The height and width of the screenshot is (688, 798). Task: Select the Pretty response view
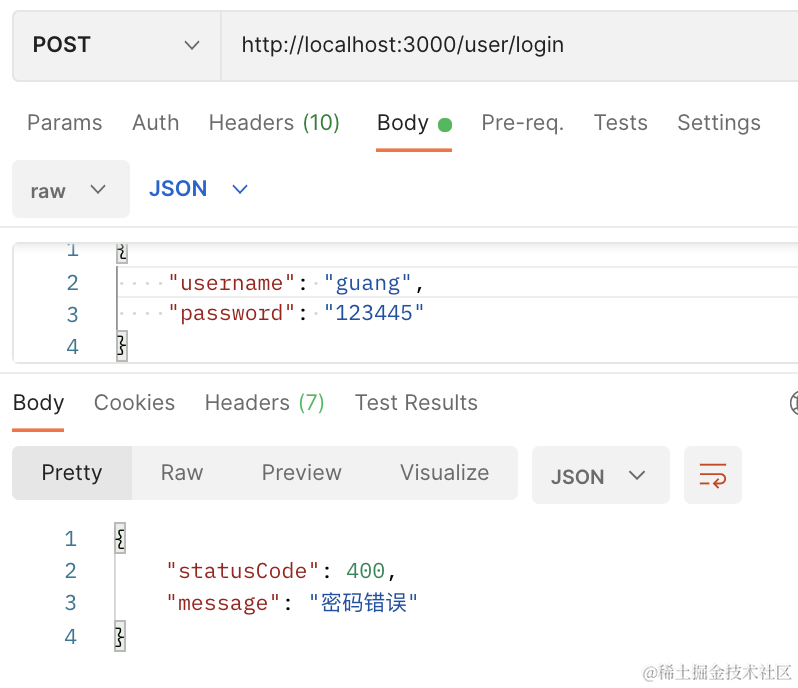pos(72,473)
